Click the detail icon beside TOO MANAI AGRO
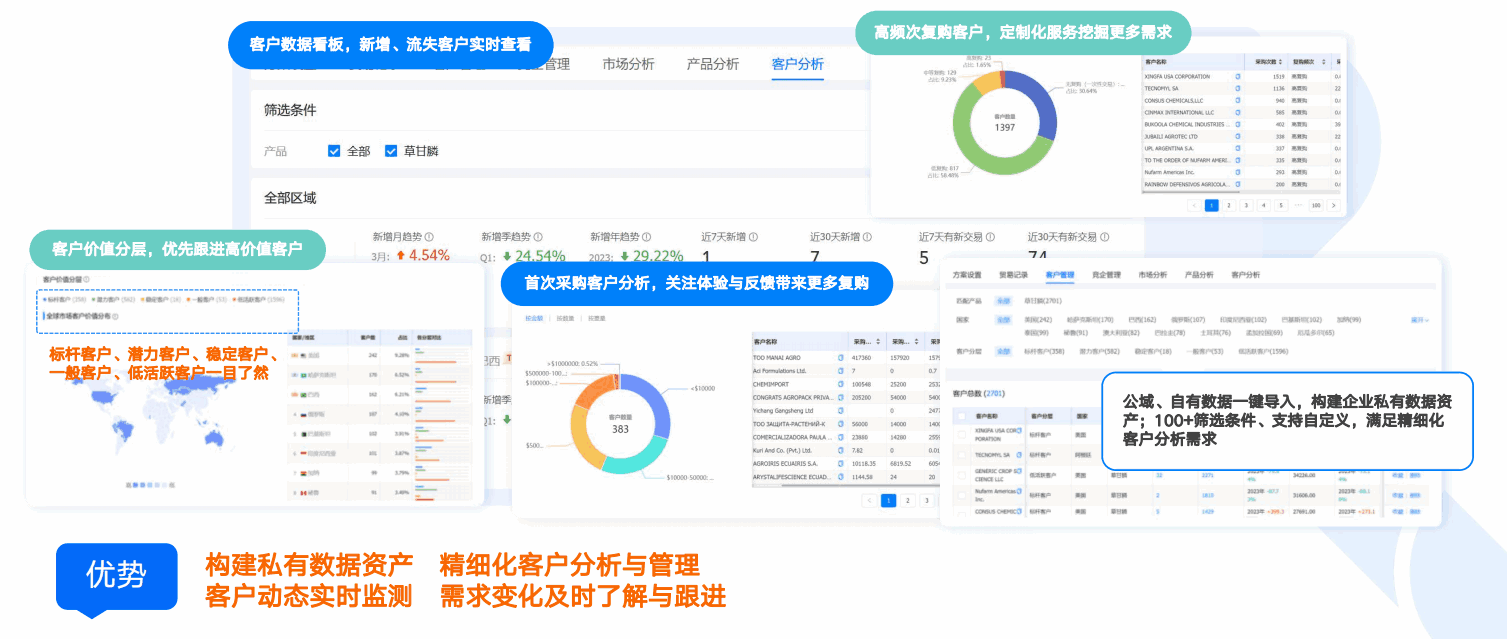Screen dimensions: 1507x639 [x=841, y=358]
